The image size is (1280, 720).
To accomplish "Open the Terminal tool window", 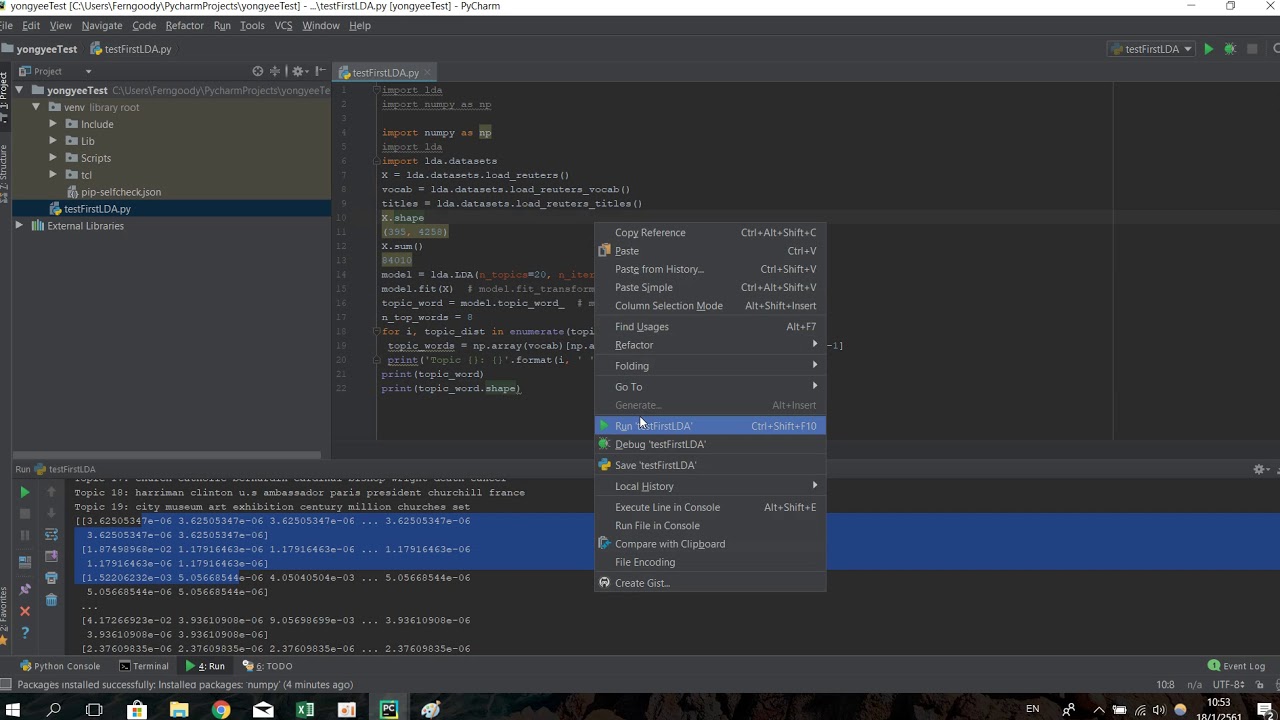I will [x=144, y=666].
